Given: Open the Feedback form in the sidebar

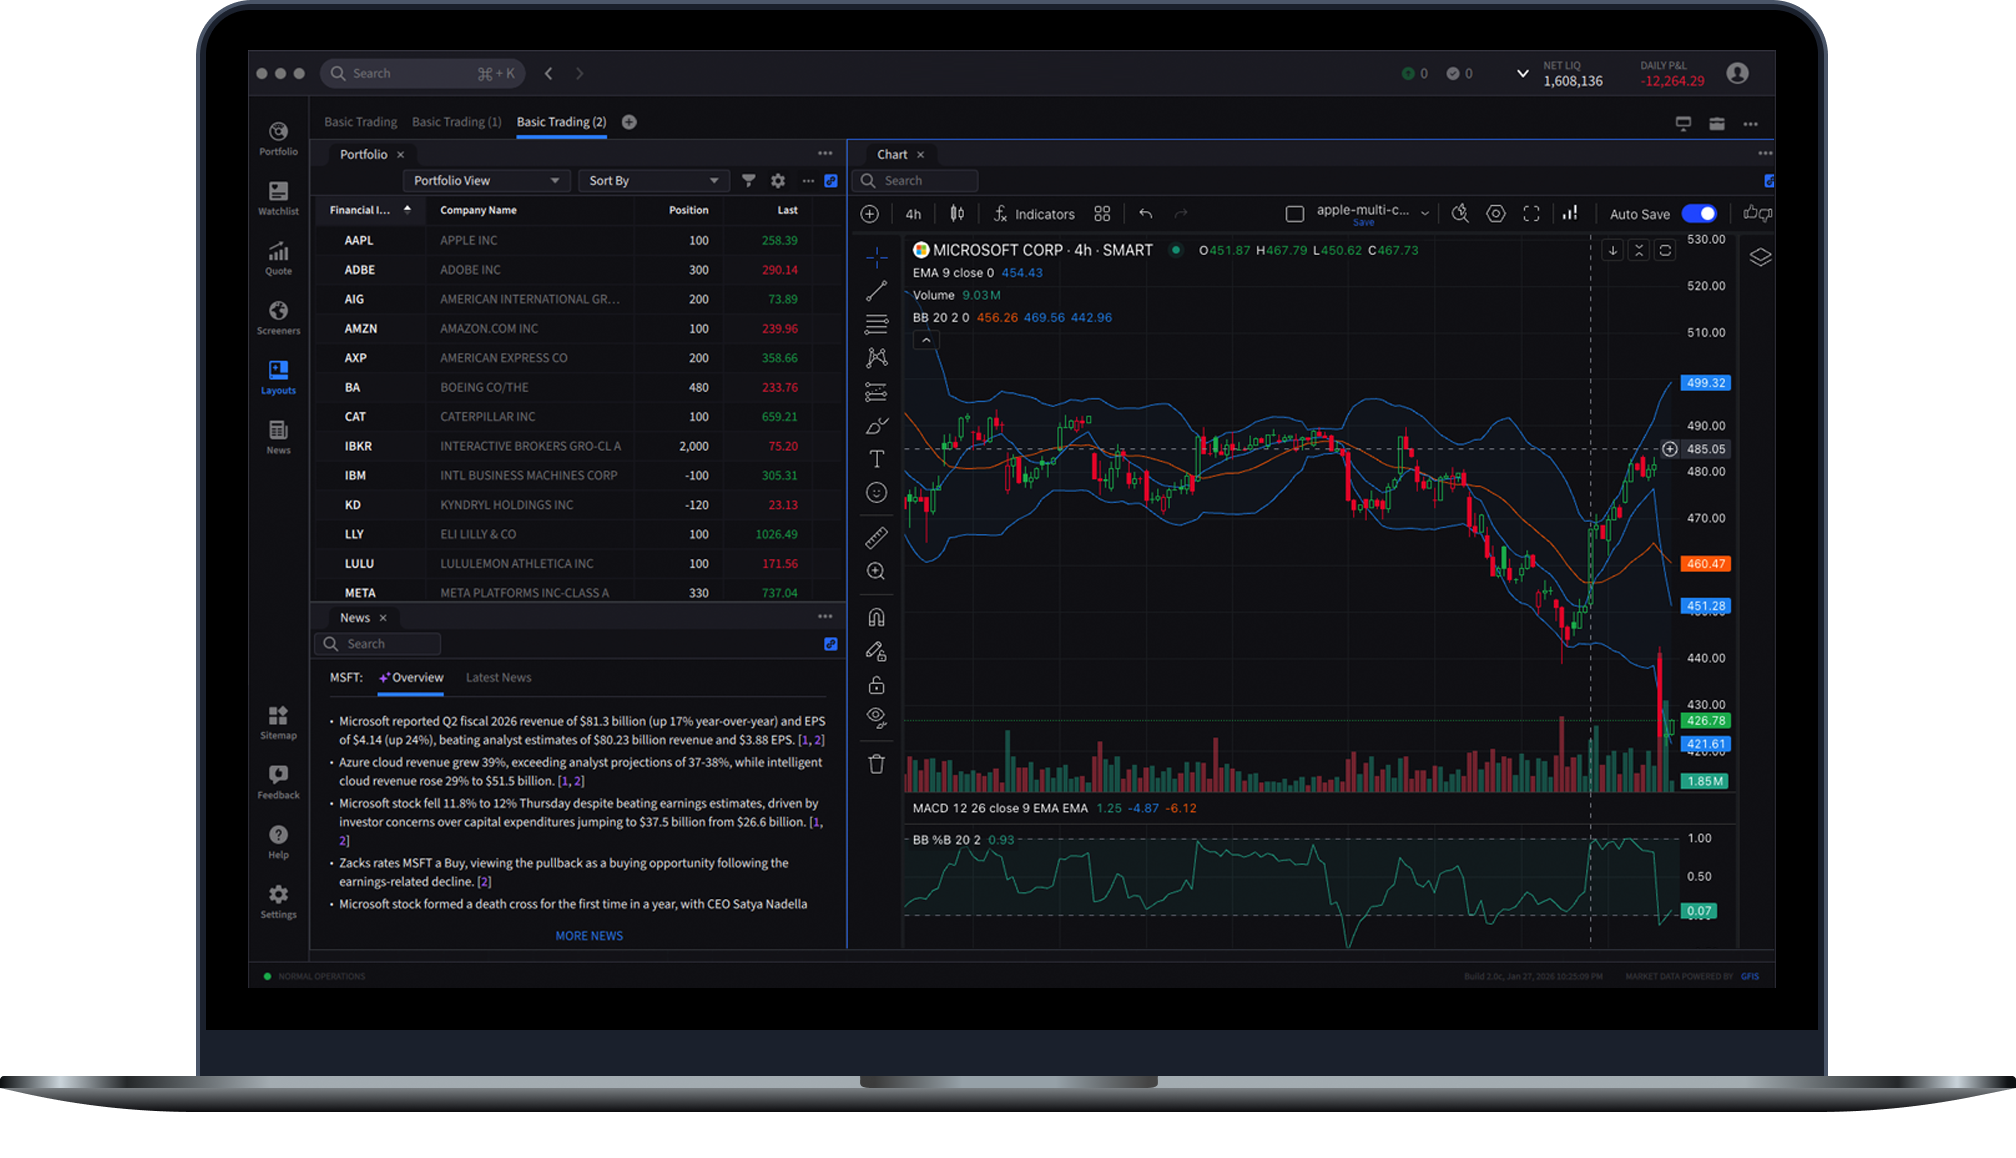Looking at the screenshot, I should point(278,782).
